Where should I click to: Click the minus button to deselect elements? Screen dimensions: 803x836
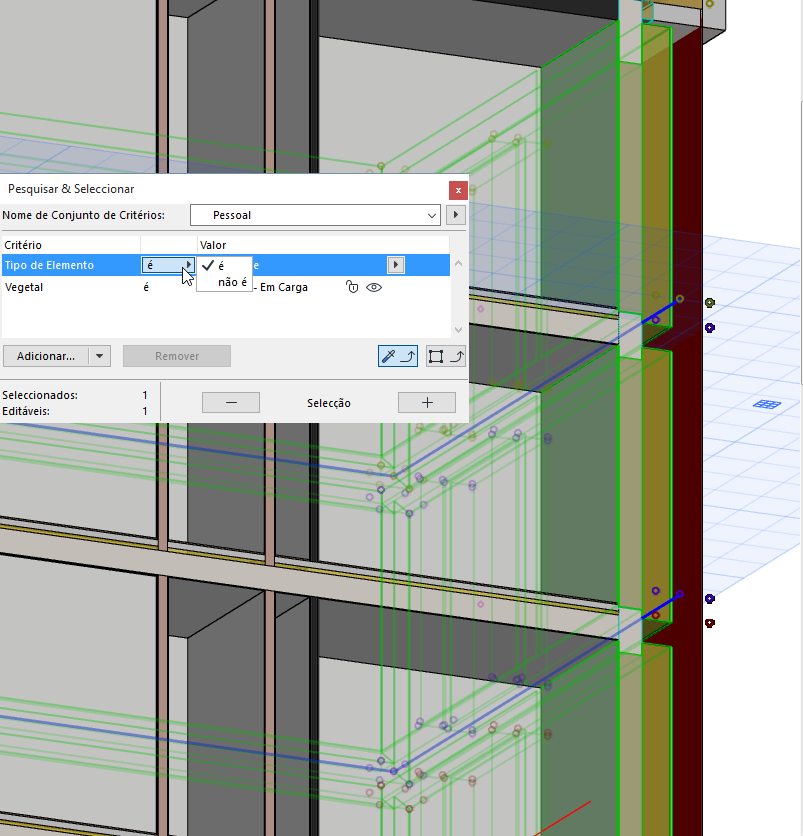[x=230, y=402]
